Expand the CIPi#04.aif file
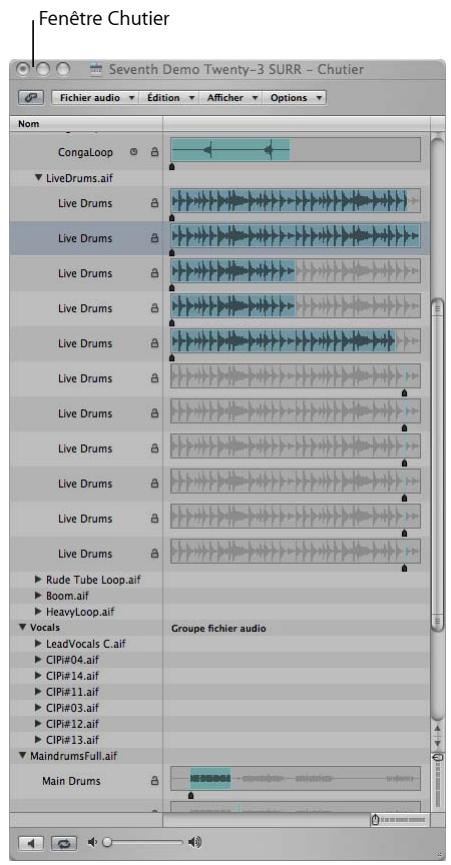 coord(38,660)
